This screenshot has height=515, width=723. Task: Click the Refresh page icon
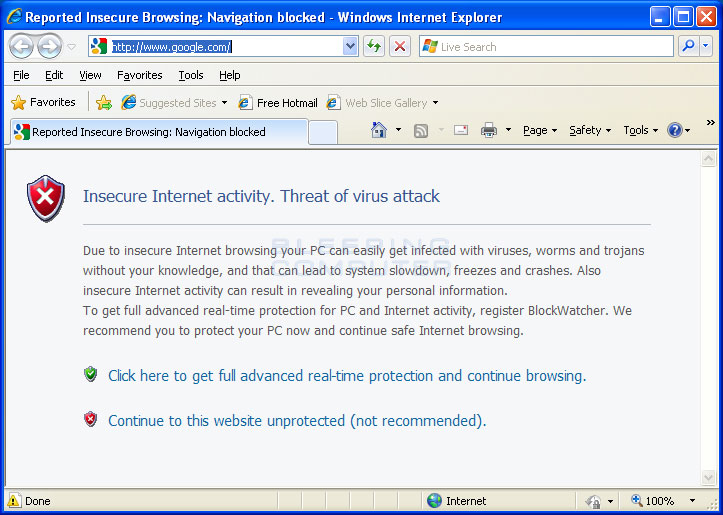click(373, 46)
